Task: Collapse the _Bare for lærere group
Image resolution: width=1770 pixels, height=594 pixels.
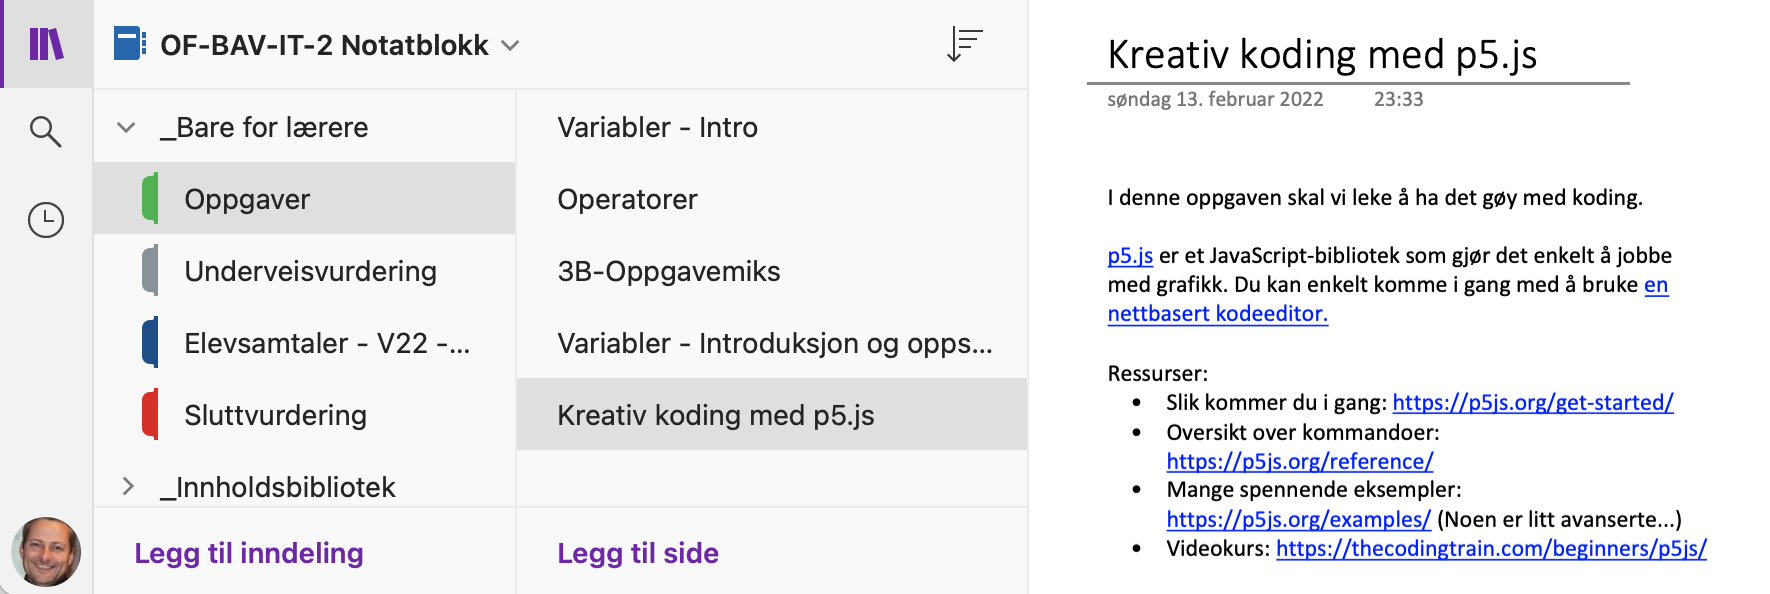Action: click(x=126, y=127)
